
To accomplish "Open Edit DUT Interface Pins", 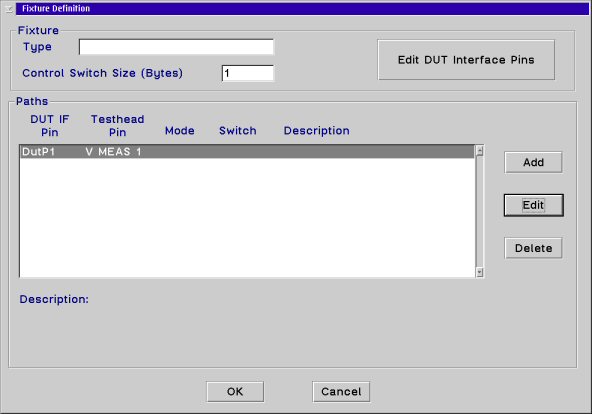I will 466,60.
